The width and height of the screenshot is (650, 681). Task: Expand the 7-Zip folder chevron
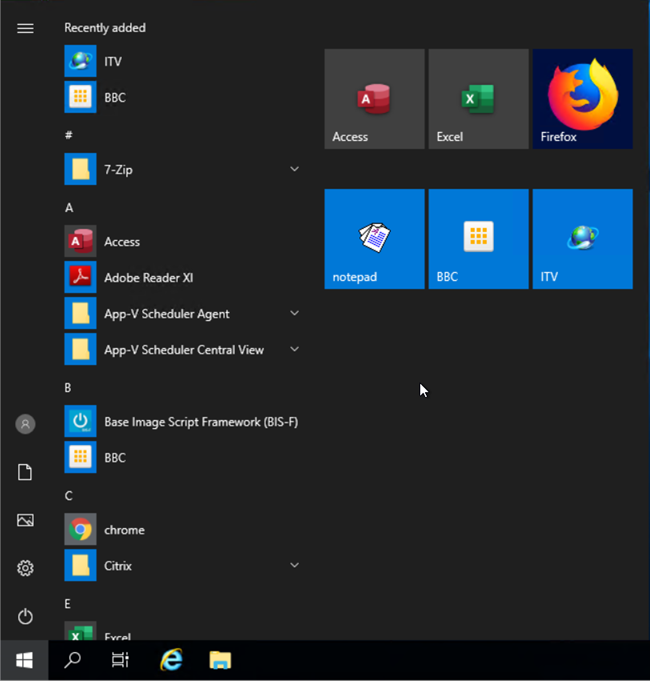click(x=294, y=169)
